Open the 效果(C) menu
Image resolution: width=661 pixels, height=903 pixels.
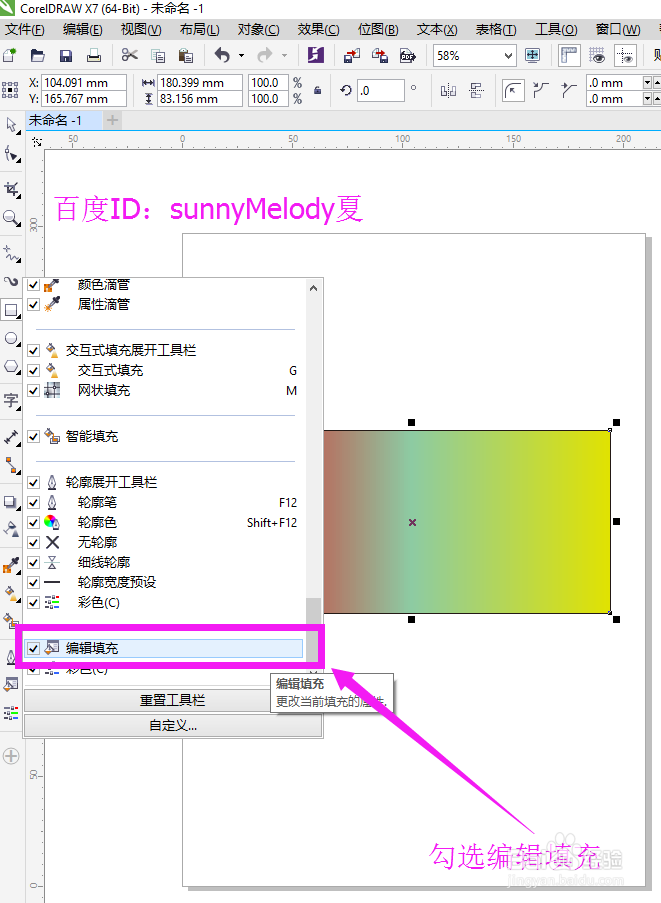(318, 29)
